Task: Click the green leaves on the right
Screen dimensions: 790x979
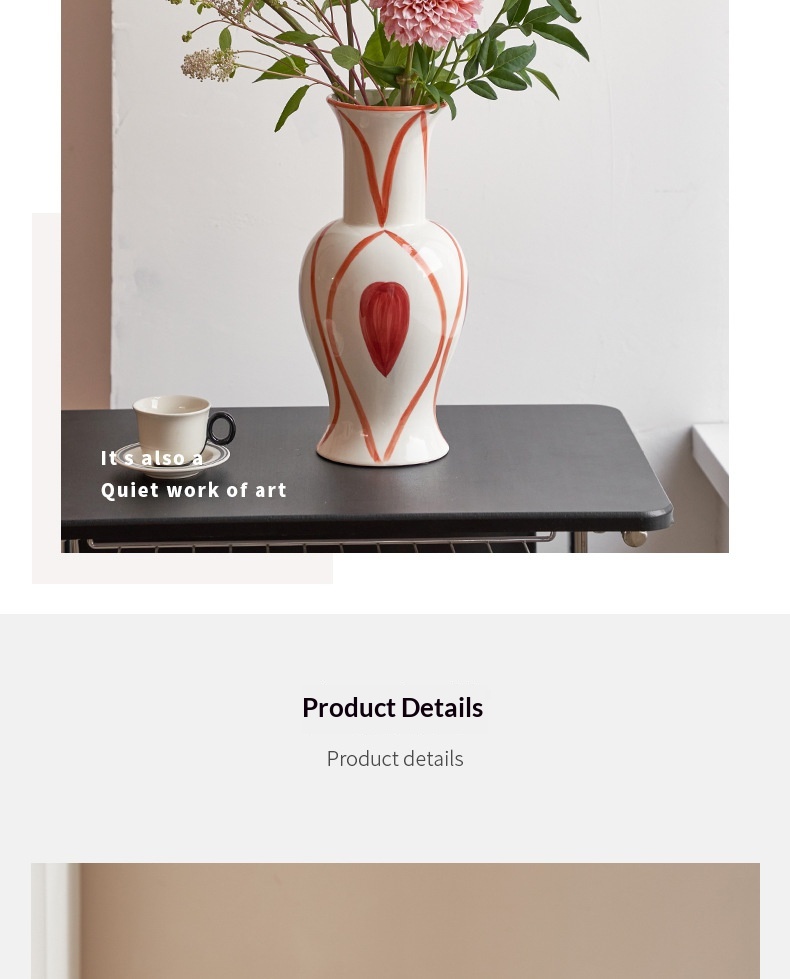Action: 525,53
